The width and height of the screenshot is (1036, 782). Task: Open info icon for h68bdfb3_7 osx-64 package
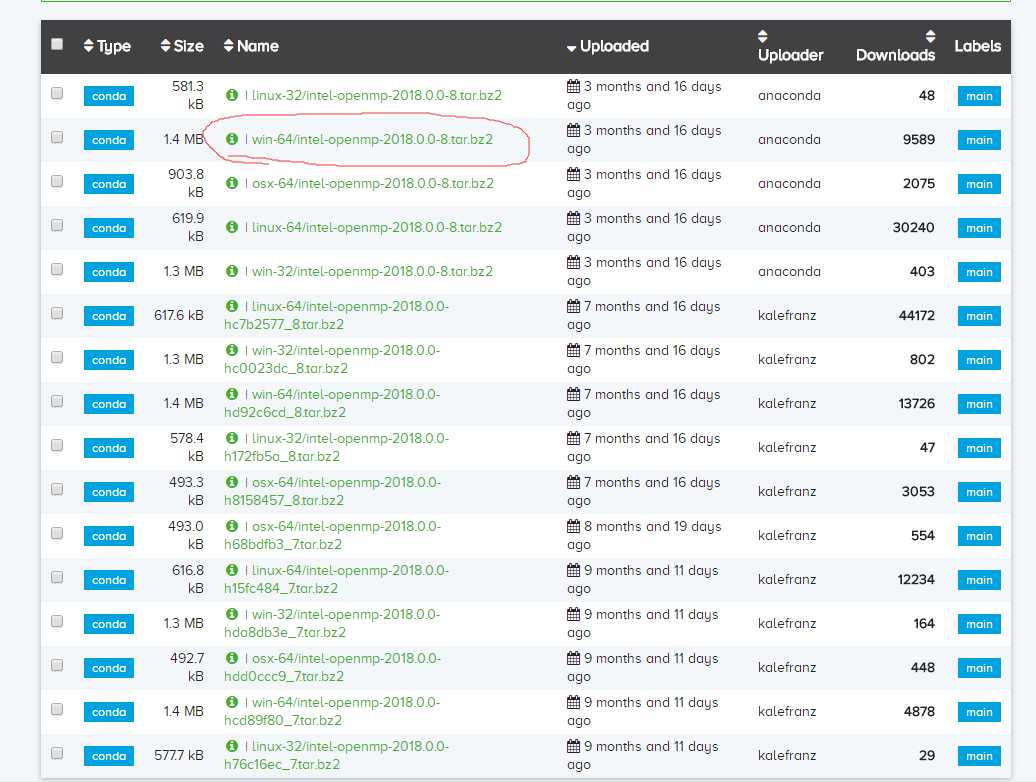(x=231, y=526)
